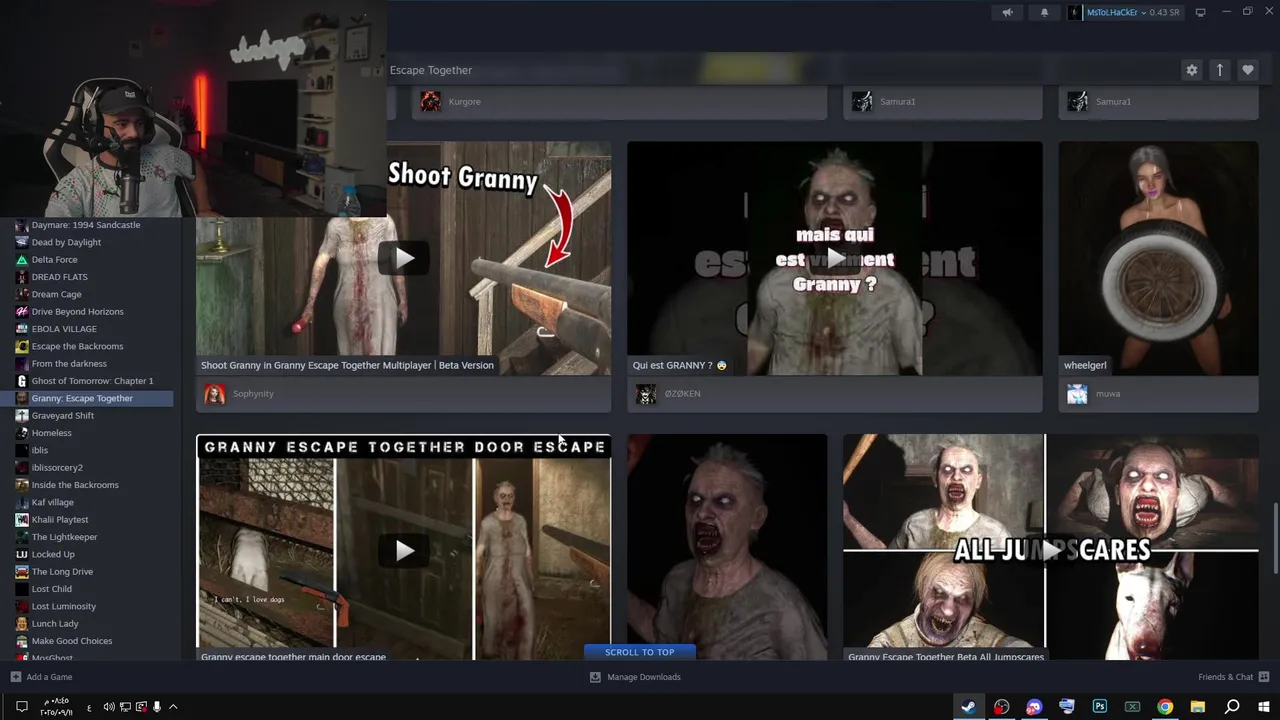This screenshot has width=1280, height=720.
Task: Open Sophynity's profile avatar
Action: pyautogui.click(x=214, y=394)
